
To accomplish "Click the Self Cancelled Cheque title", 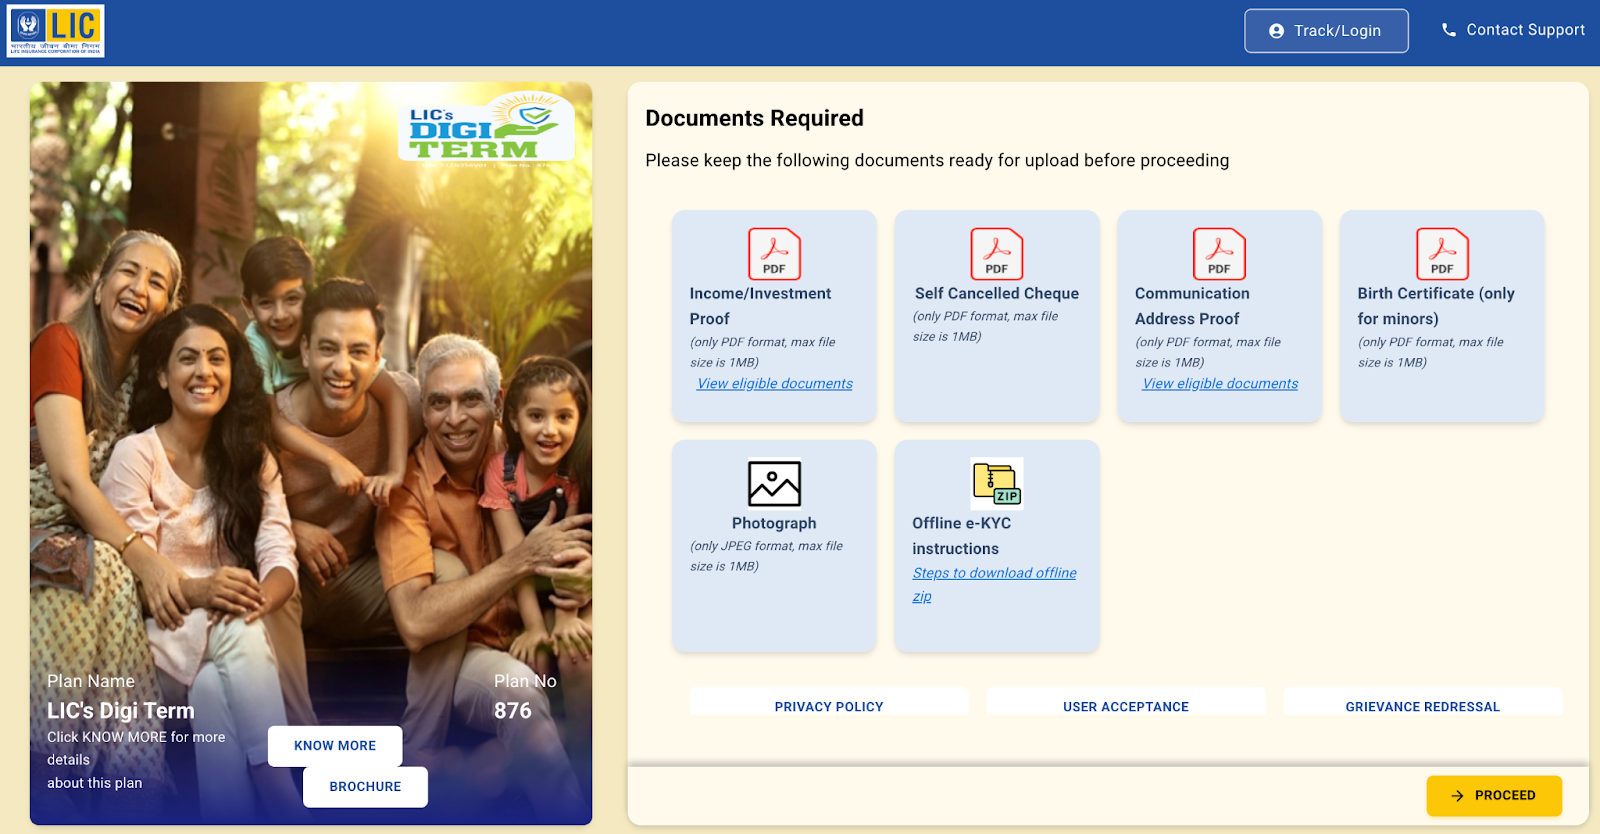I will (997, 293).
